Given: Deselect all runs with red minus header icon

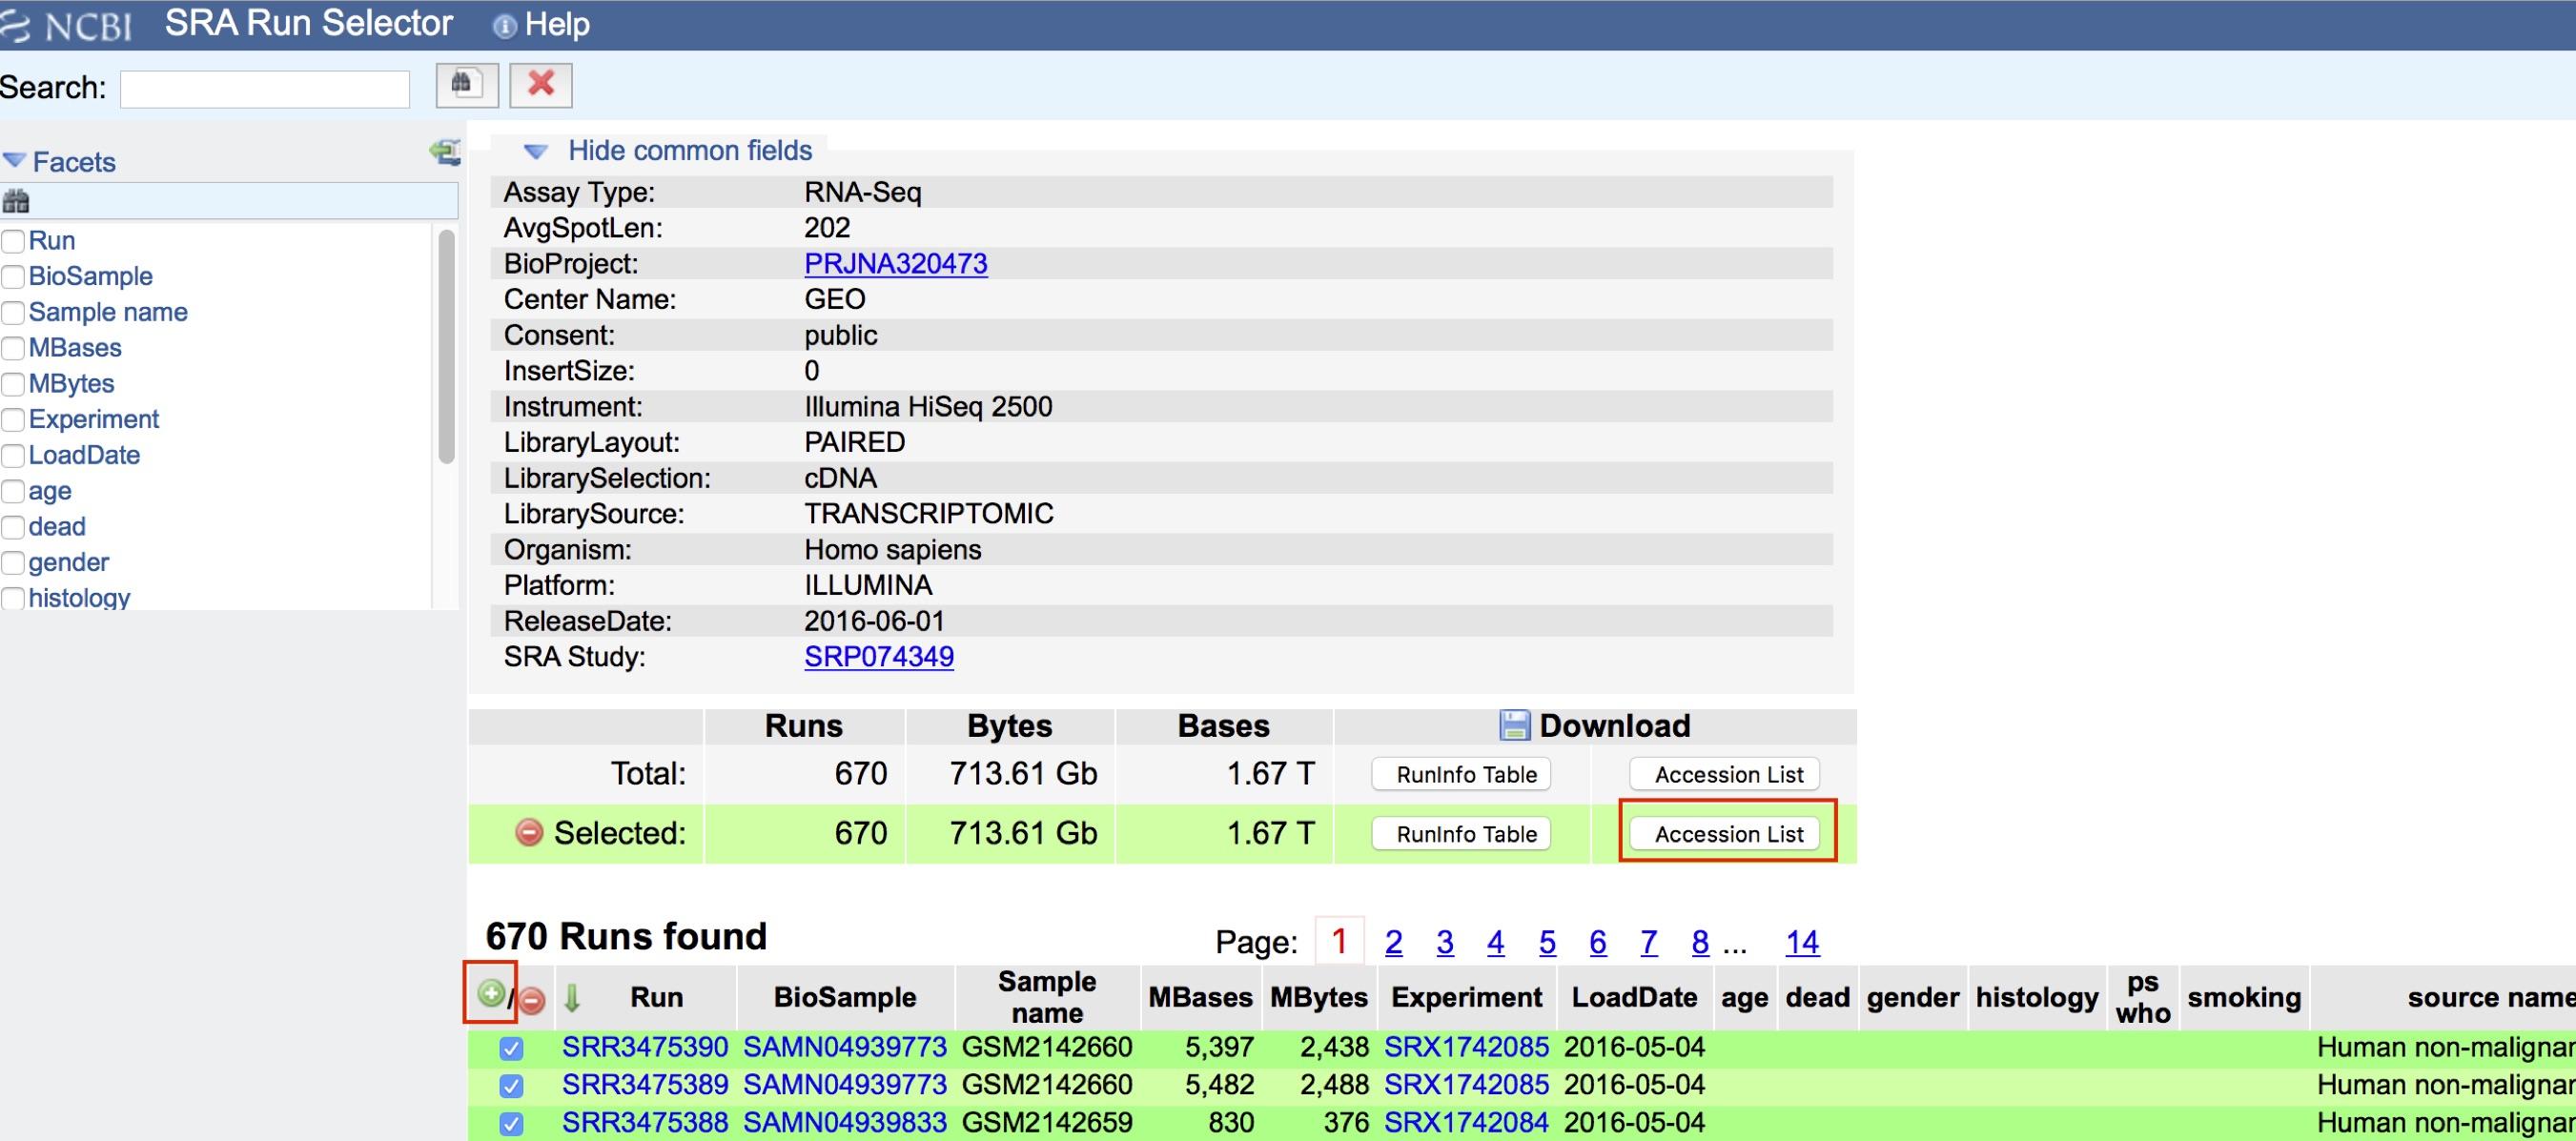Looking at the screenshot, I should pos(533,999).
